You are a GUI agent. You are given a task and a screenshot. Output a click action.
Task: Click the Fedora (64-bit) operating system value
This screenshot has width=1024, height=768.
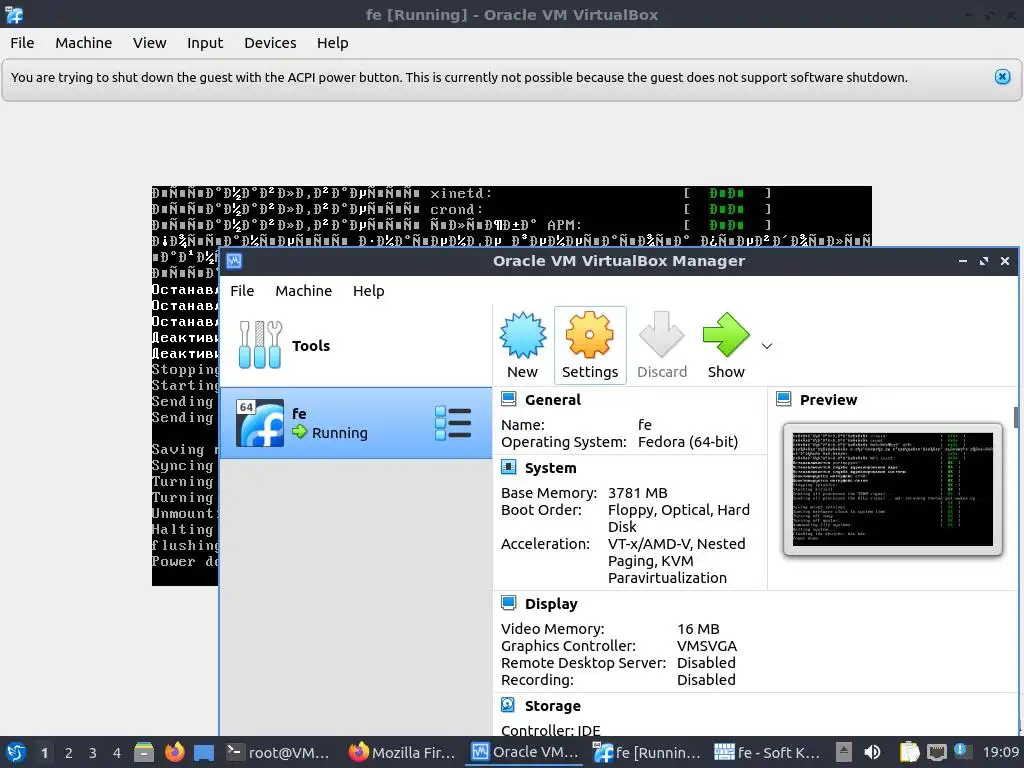click(688, 442)
